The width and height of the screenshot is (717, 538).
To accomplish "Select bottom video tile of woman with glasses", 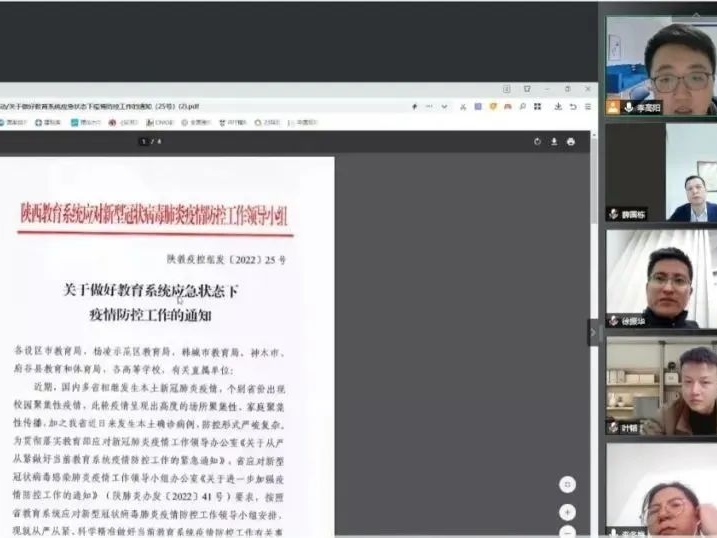I will click(661, 490).
